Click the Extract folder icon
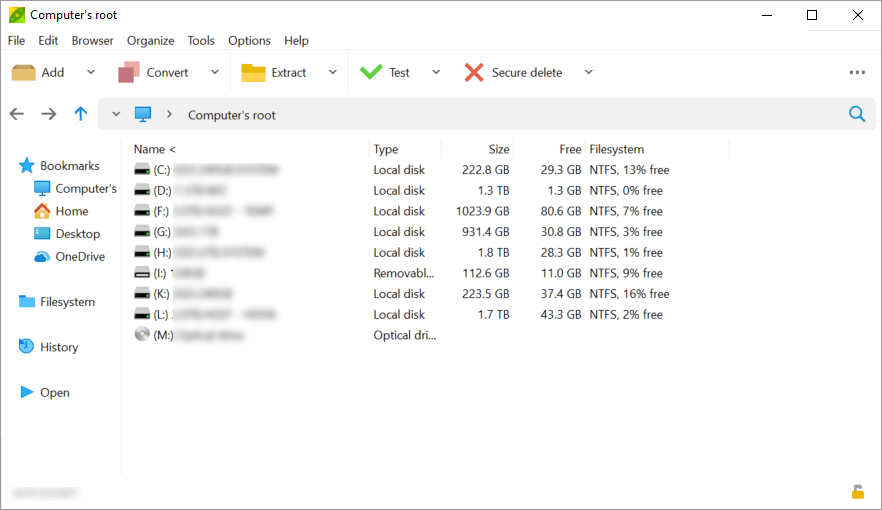Screen dimensions: 882x510 click(x=253, y=73)
